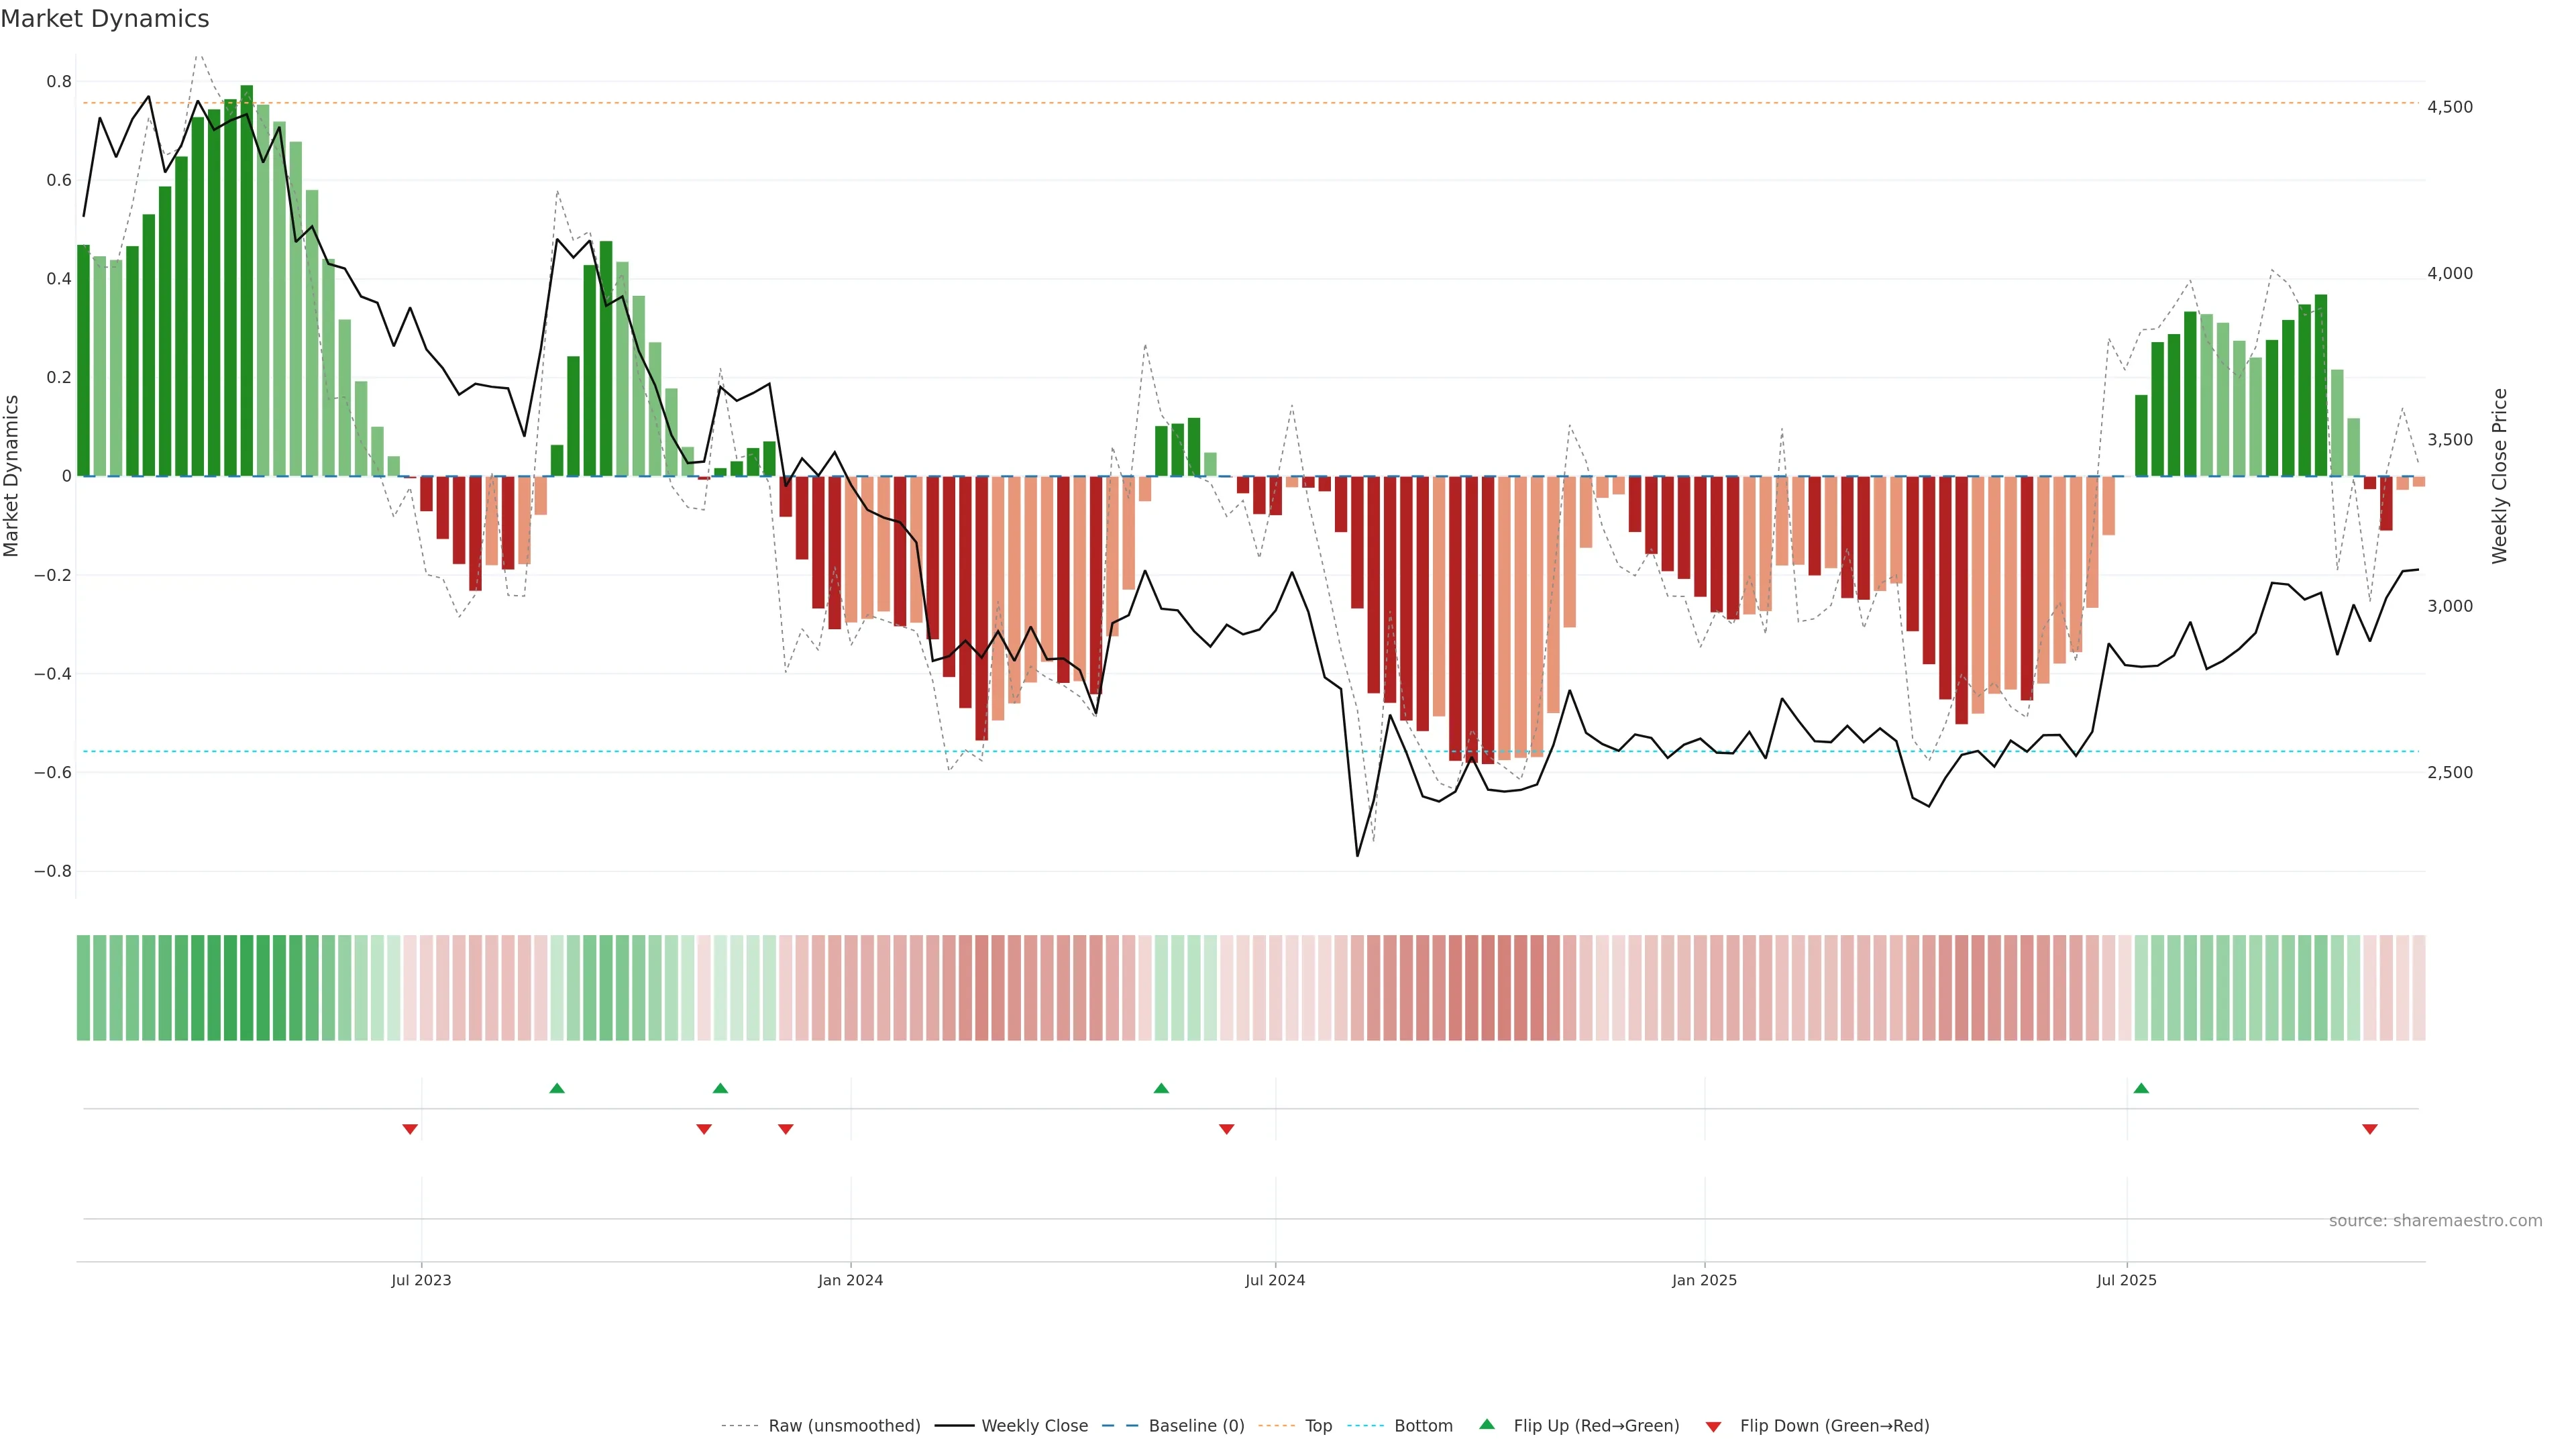The height and width of the screenshot is (1449, 2576).
Task: Click the Weekly Close Price axis title
Action: coord(2499,476)
